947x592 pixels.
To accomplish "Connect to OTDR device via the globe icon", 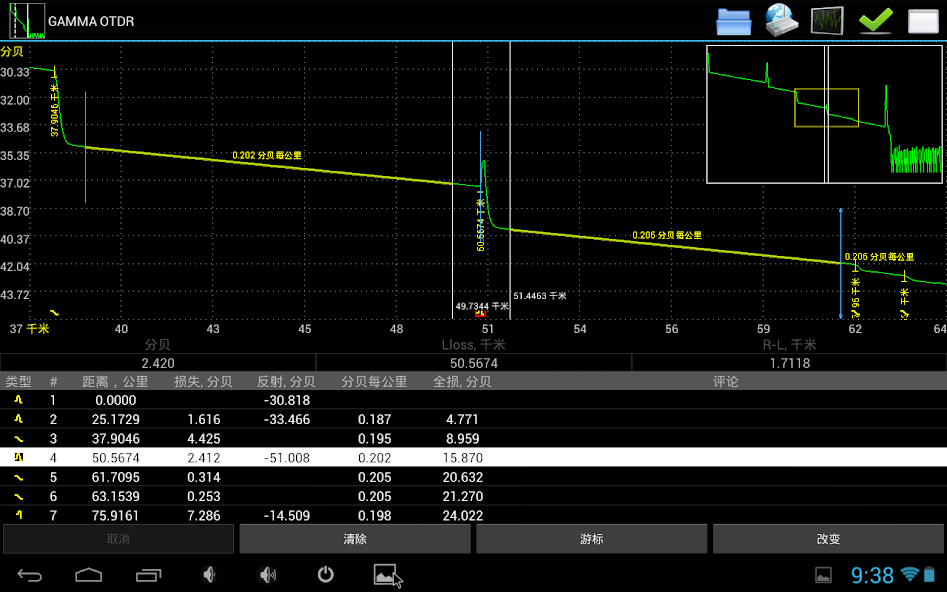I will pyautogui.click(x=781, y=20).
